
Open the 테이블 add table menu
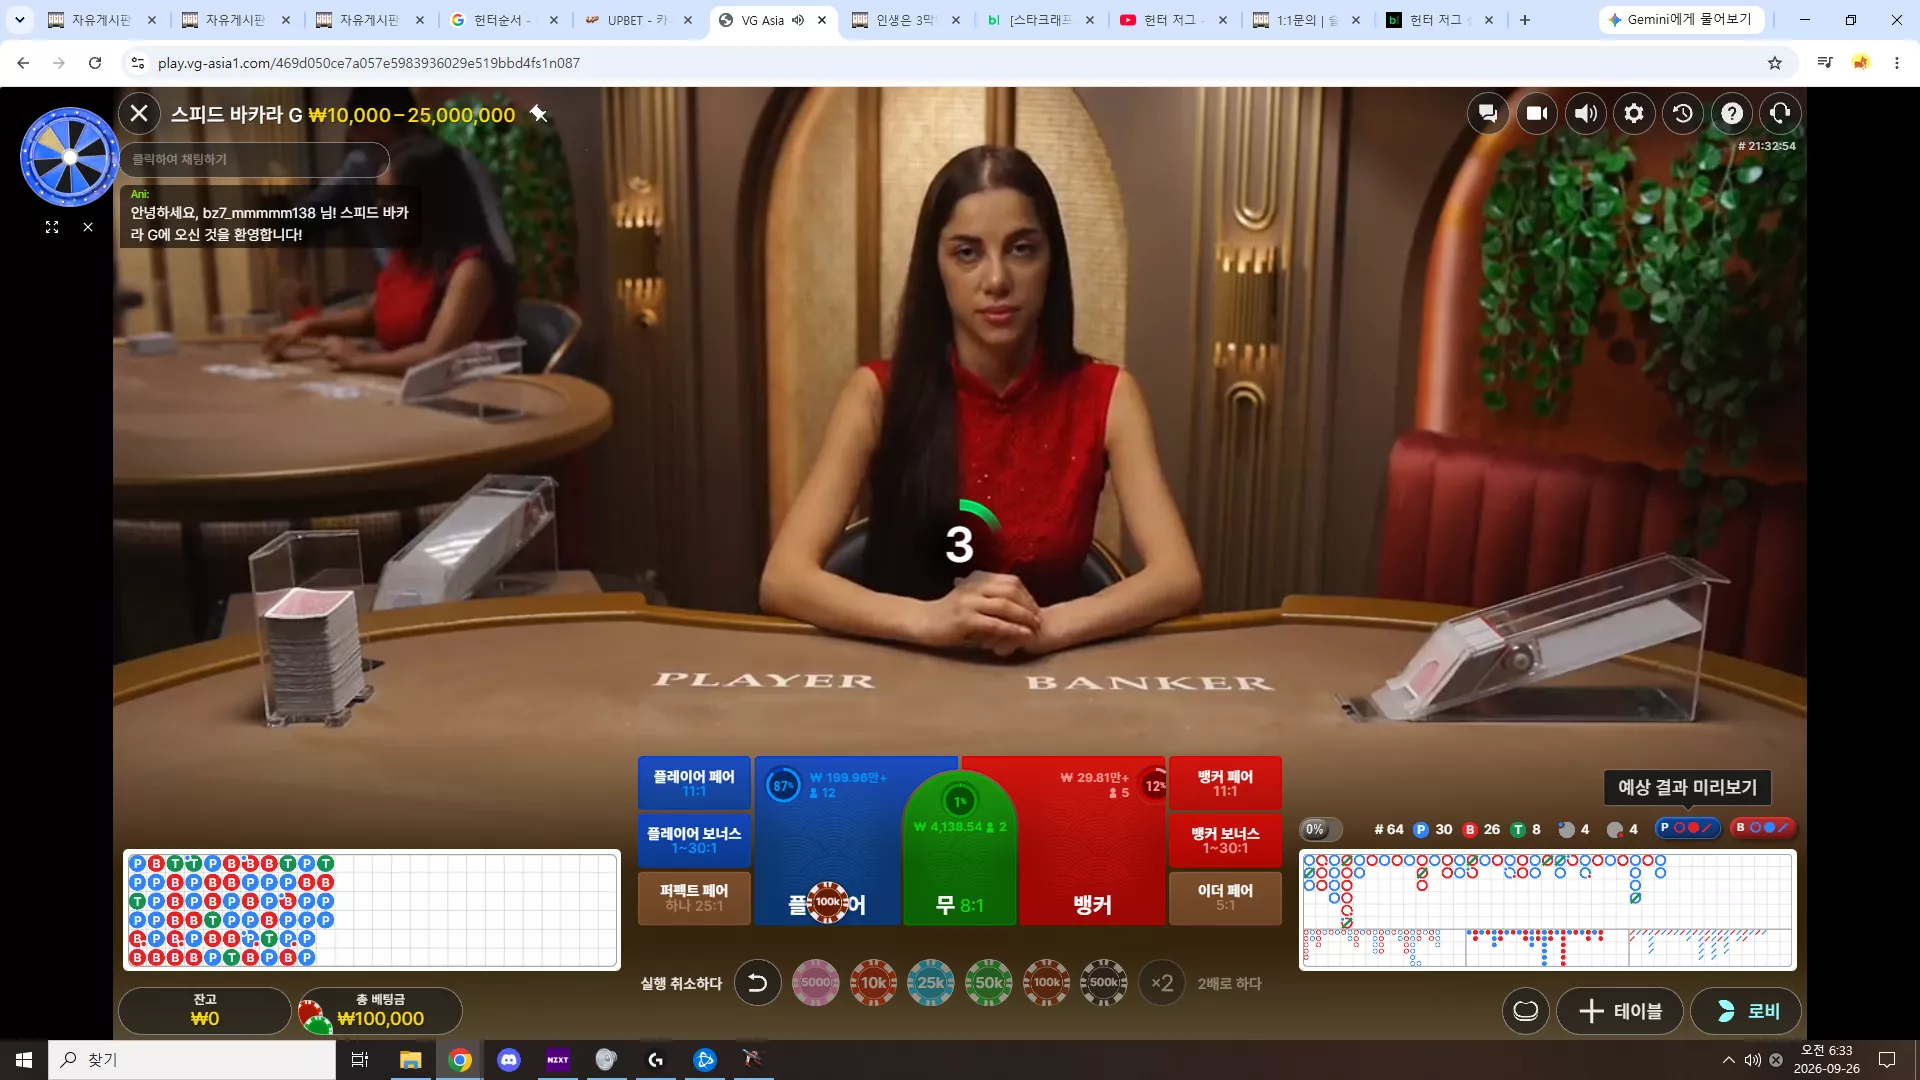pyautogui.click(x=1620, y=1011)
